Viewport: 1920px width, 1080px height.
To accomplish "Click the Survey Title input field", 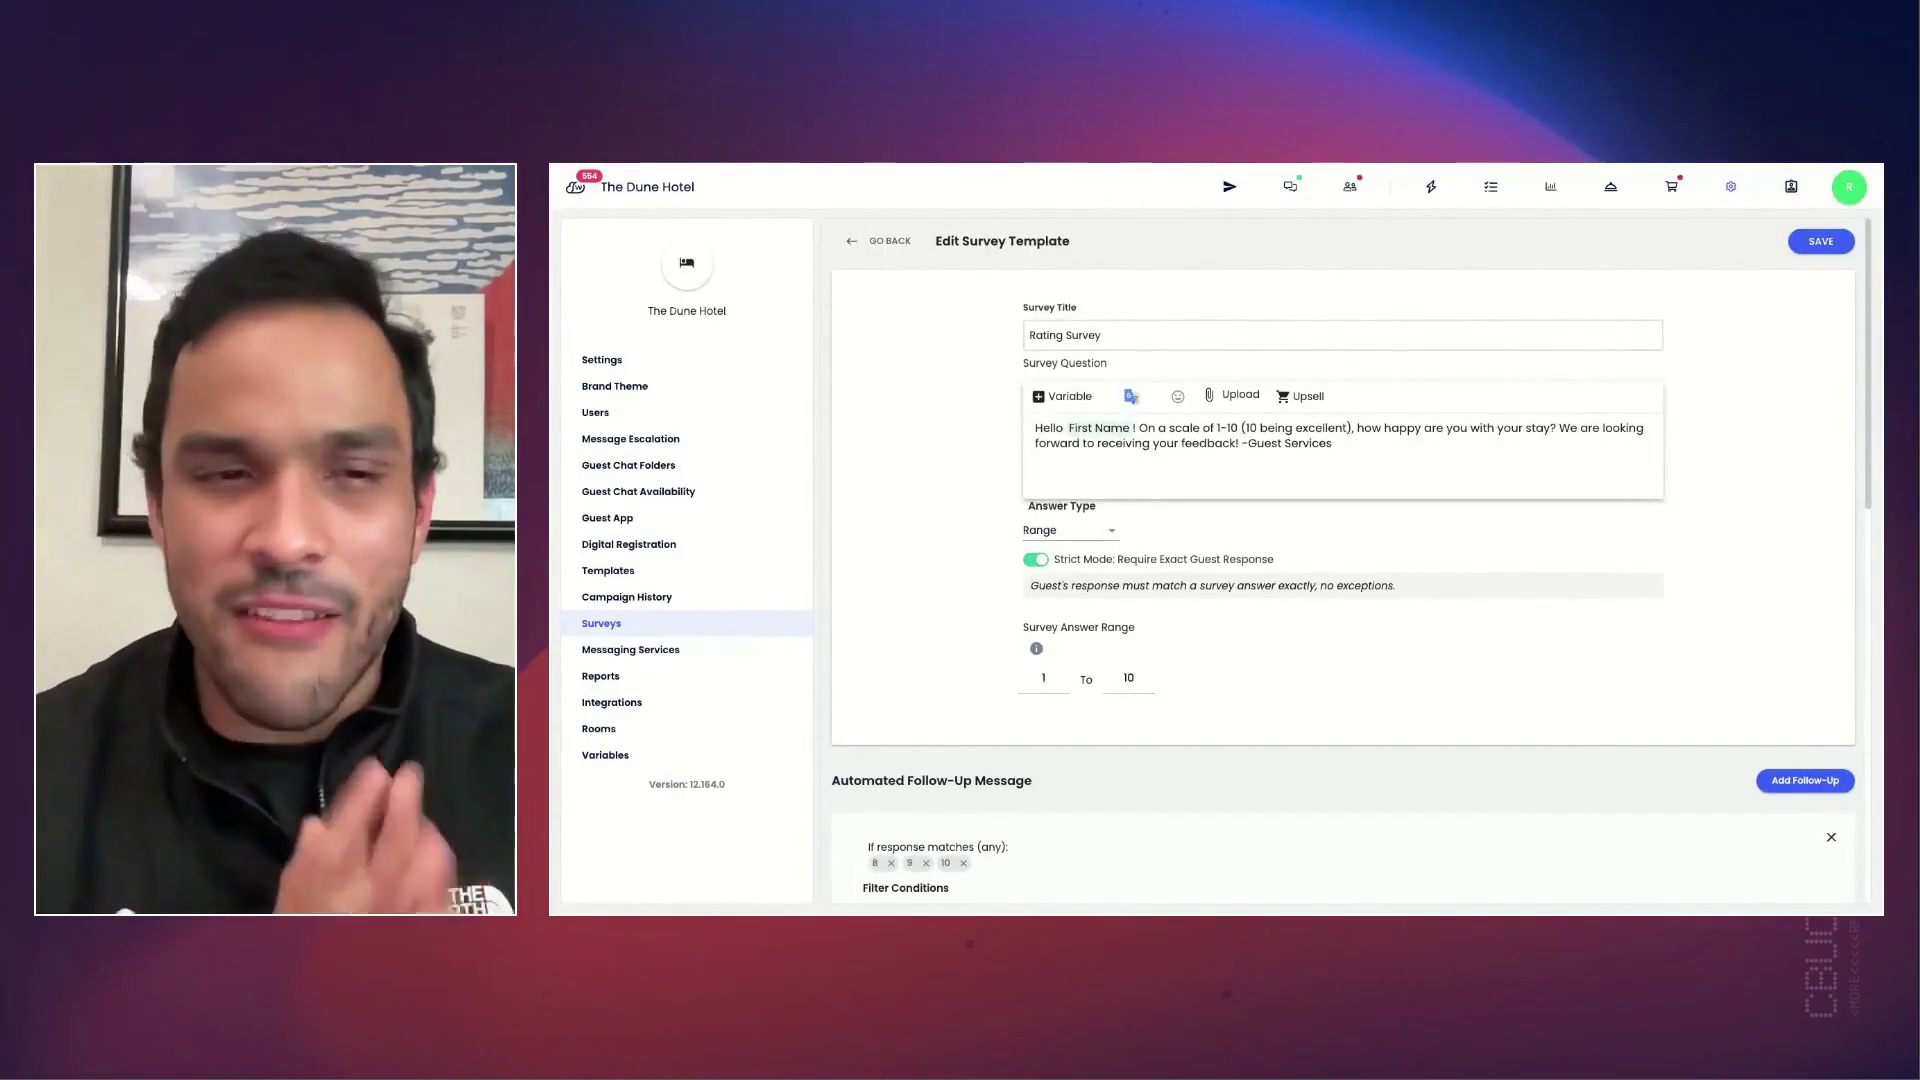I will click(1341, 336).
